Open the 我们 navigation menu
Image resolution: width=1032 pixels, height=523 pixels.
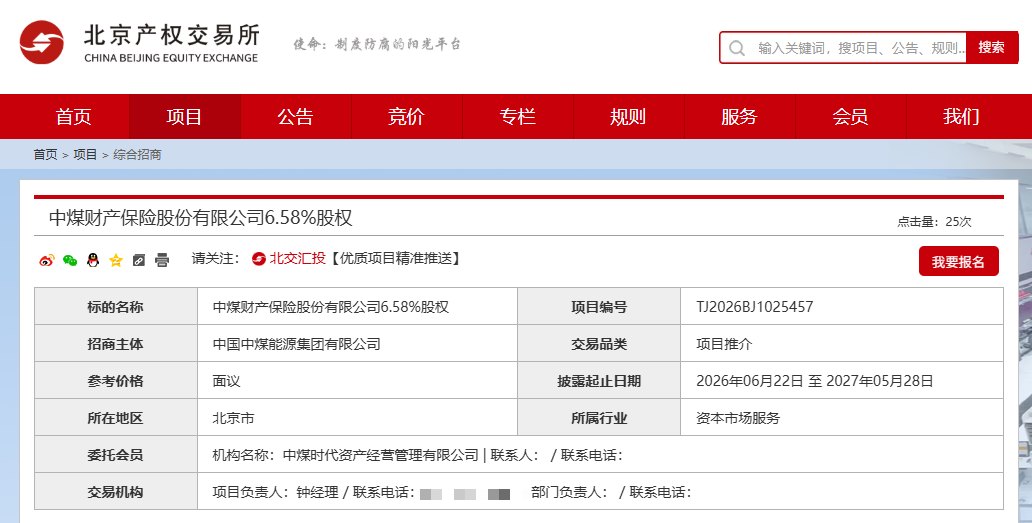pyautogui.click(x=962, y=116)
